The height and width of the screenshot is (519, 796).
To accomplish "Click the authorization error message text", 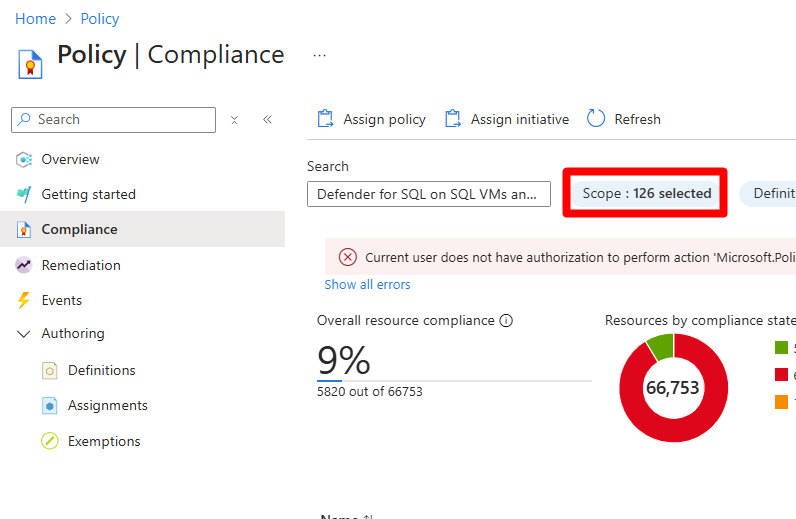I will (580, 257).
